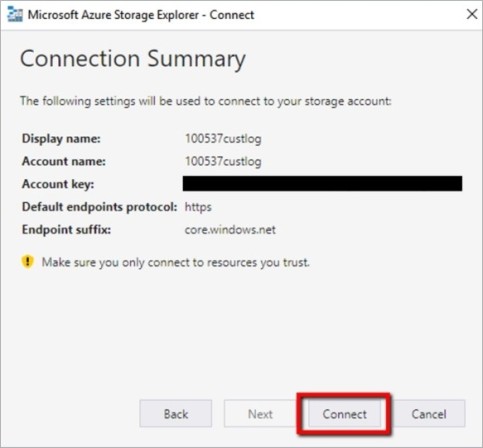This screenshot has height=448, width=483.
Task: Click the 'Account name:' label
Action: pos(64,161)
